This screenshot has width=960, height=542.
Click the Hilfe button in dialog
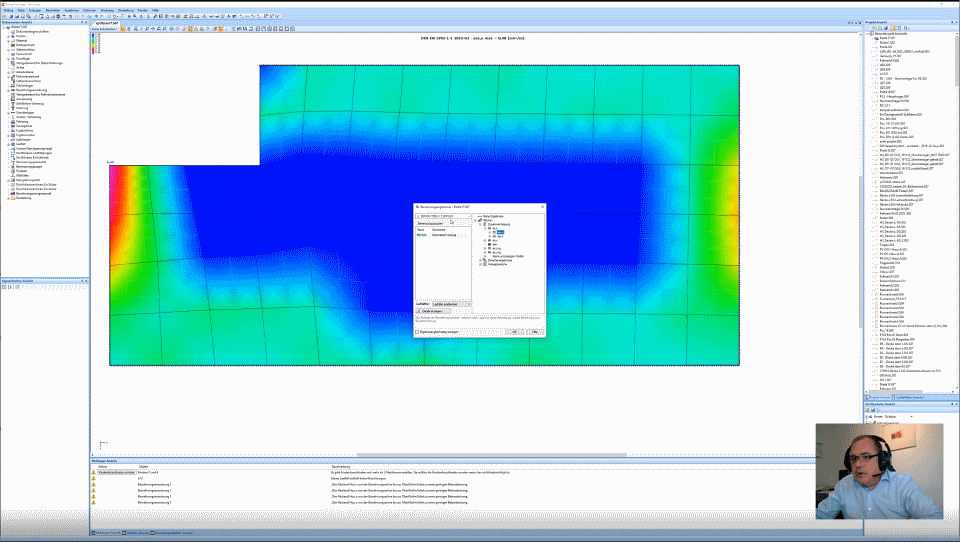pyautogui.click(x=535, y=332)
